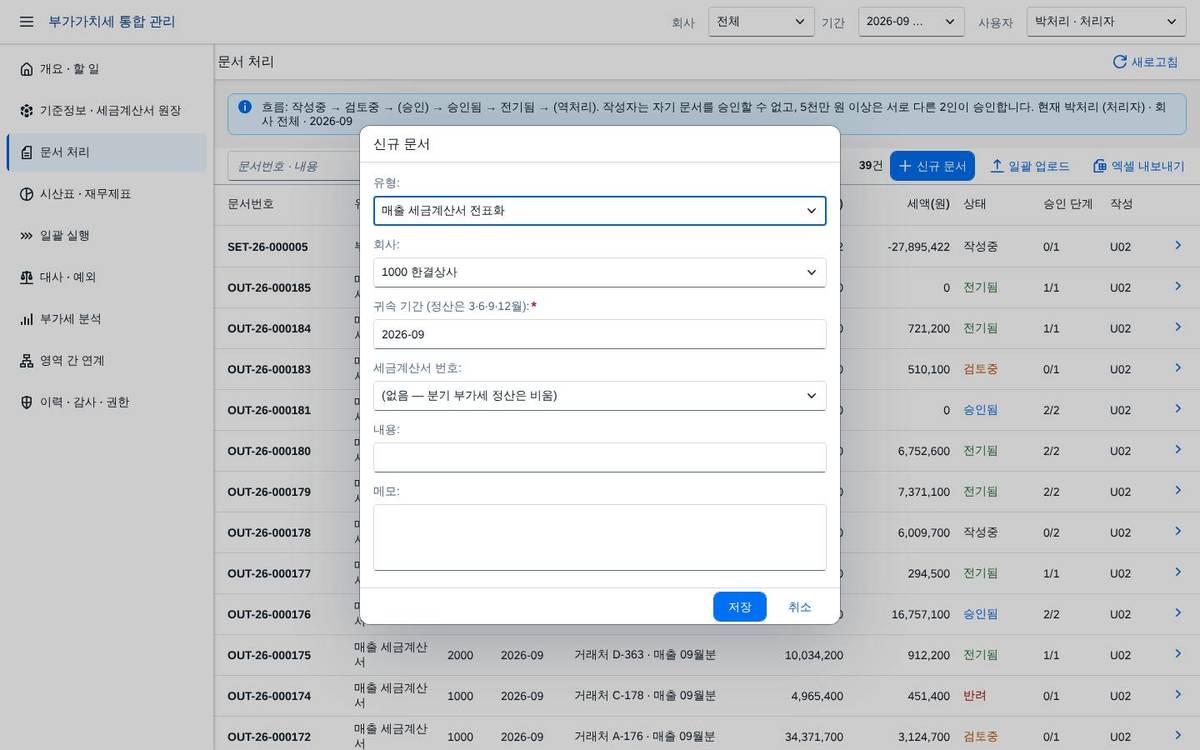This screenshot has height=750, width=1200.
Task: Click the export icon for 엑셀 내보내기
Action: (1100, 166)
